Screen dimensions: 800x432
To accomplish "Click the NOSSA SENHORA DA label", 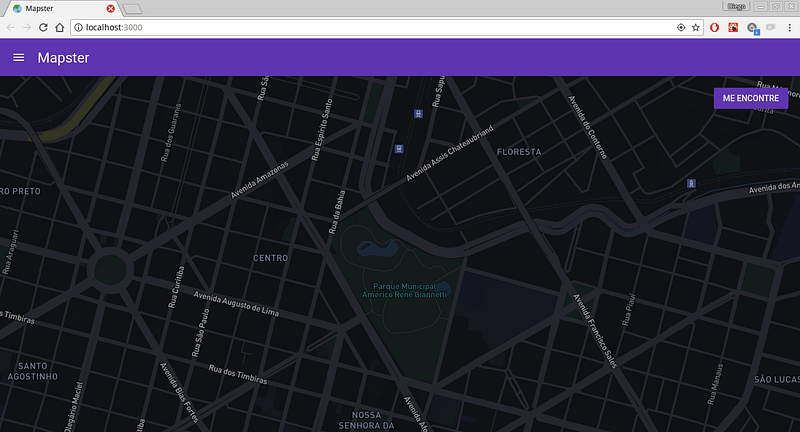I will 366,420.
